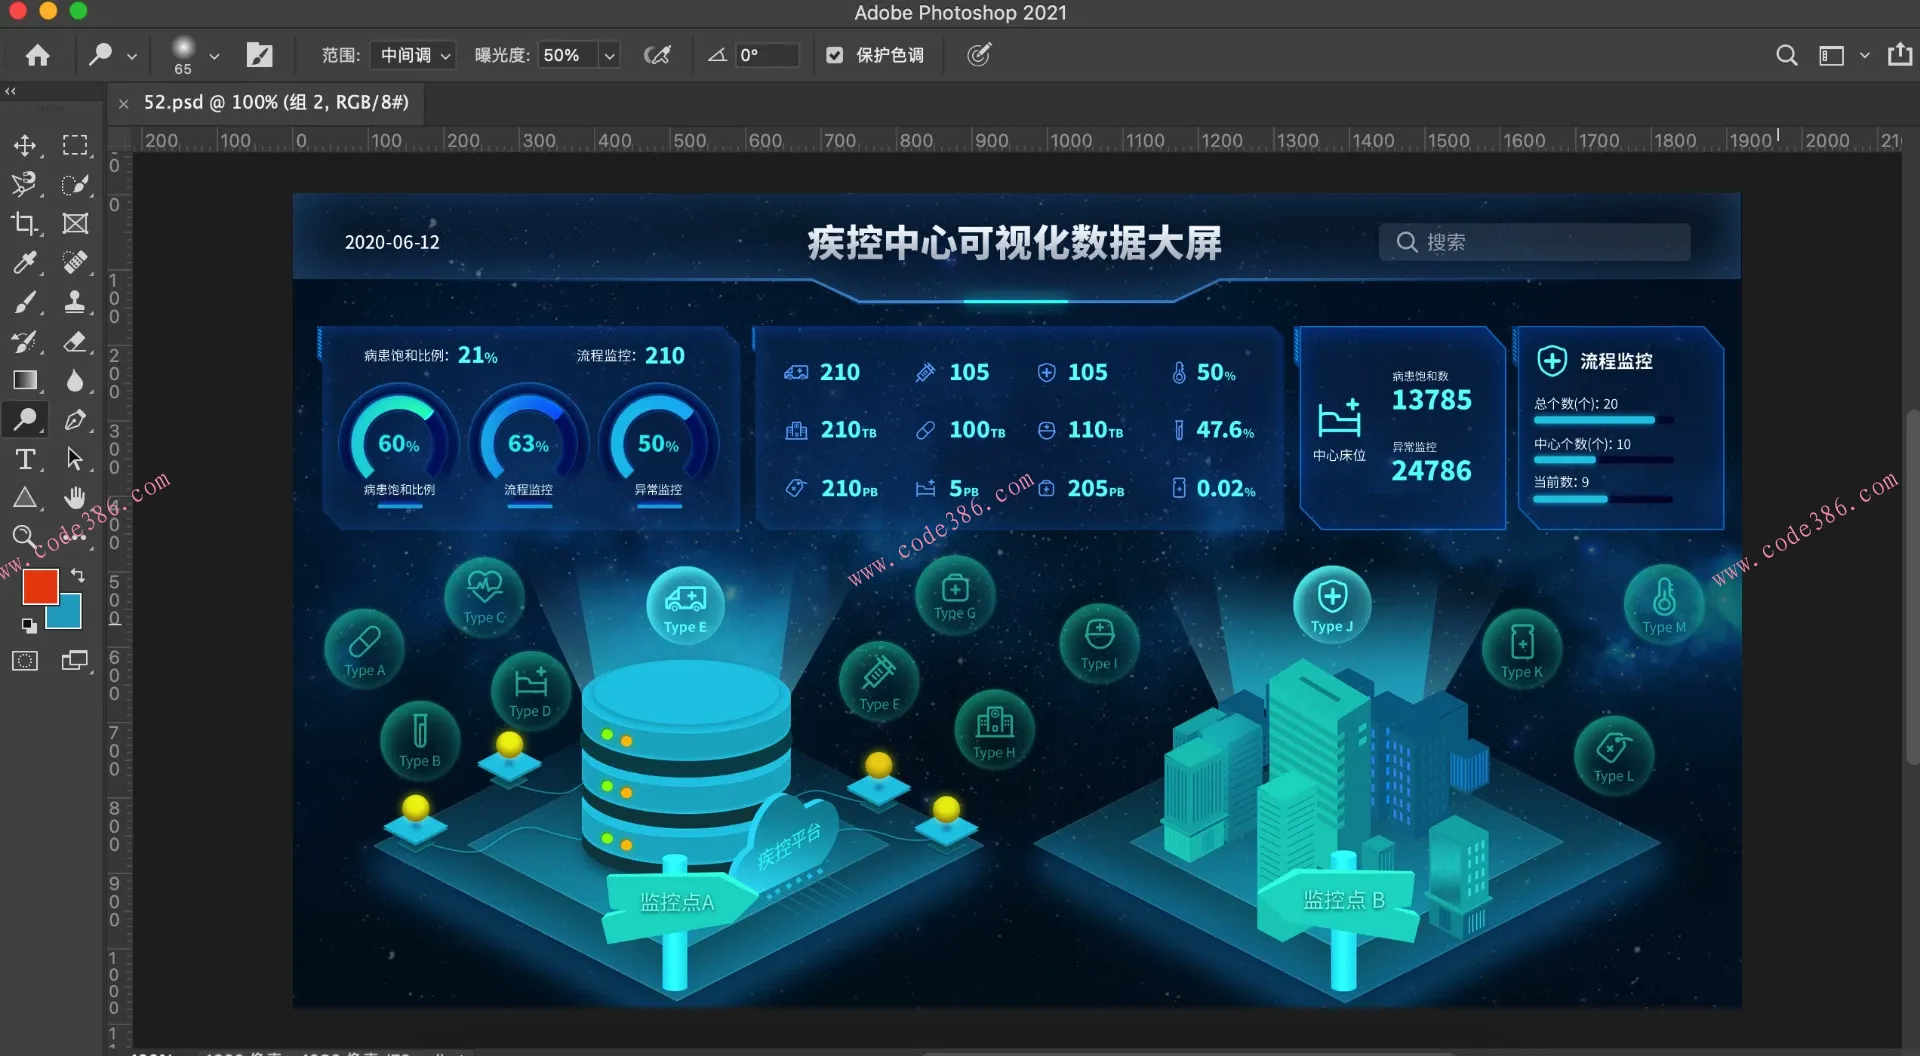Pick the Clone Stamp tool
The height and width of the screenshot is (1056, 1920).
pyautogui.click(x=74, y=301)
